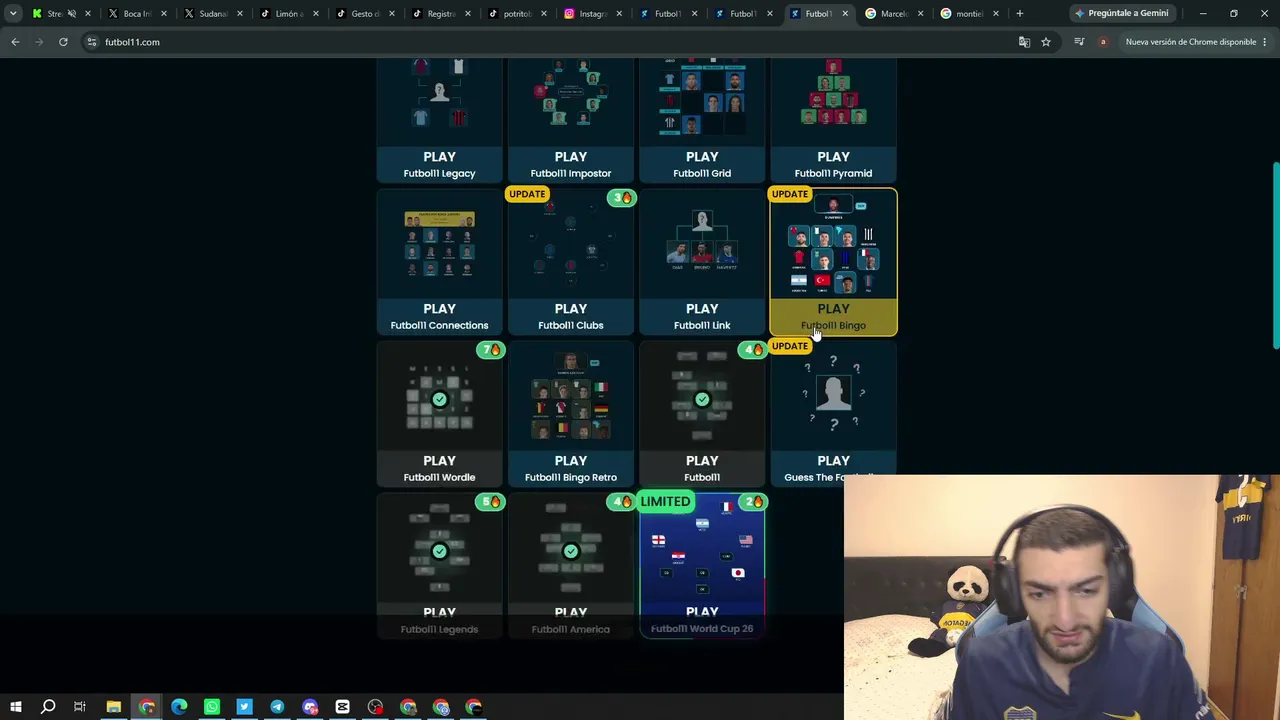
Task: Open the Chrome three-dot menu
Action: point(1265,42)
